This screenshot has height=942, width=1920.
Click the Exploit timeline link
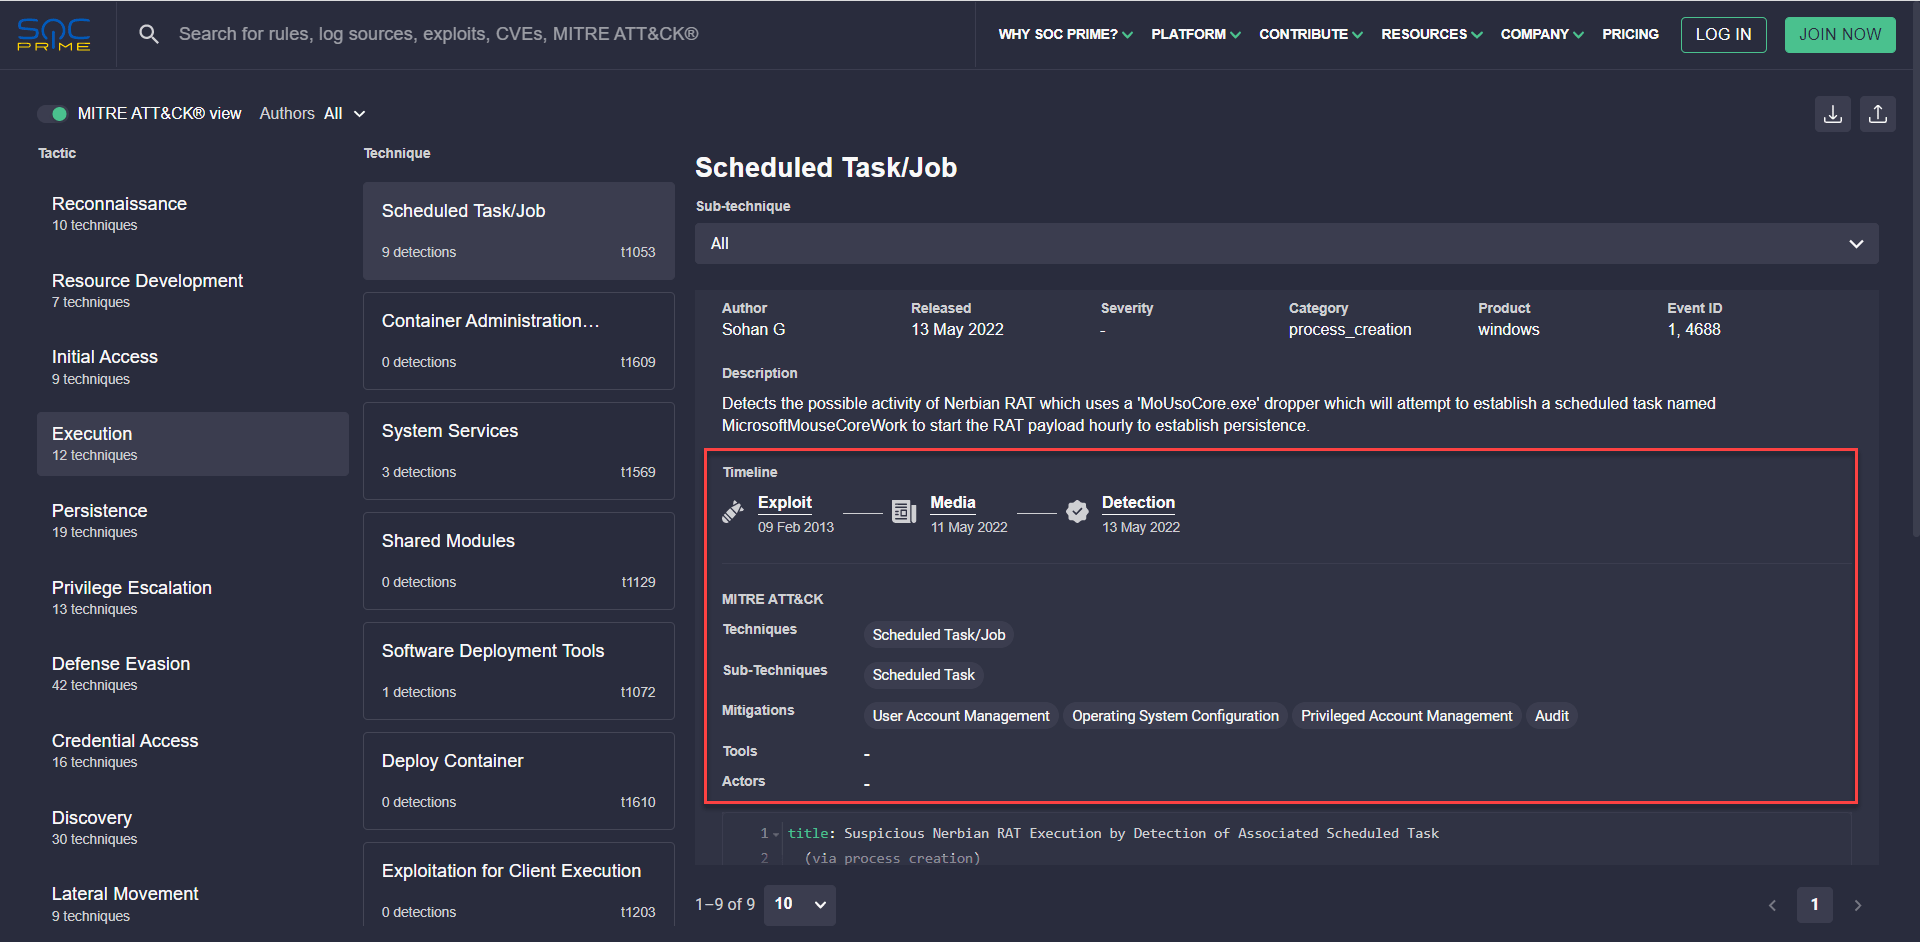[x=785, y=503]
